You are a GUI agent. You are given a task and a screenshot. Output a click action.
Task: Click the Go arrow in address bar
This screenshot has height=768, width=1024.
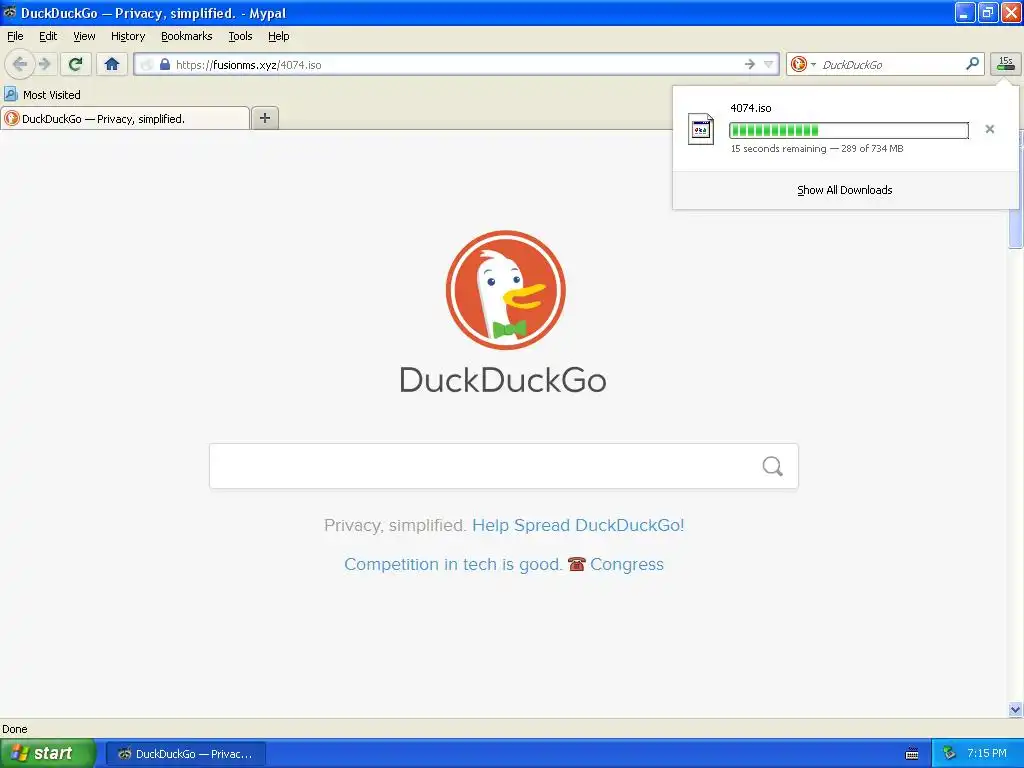(x=750, y=64)
